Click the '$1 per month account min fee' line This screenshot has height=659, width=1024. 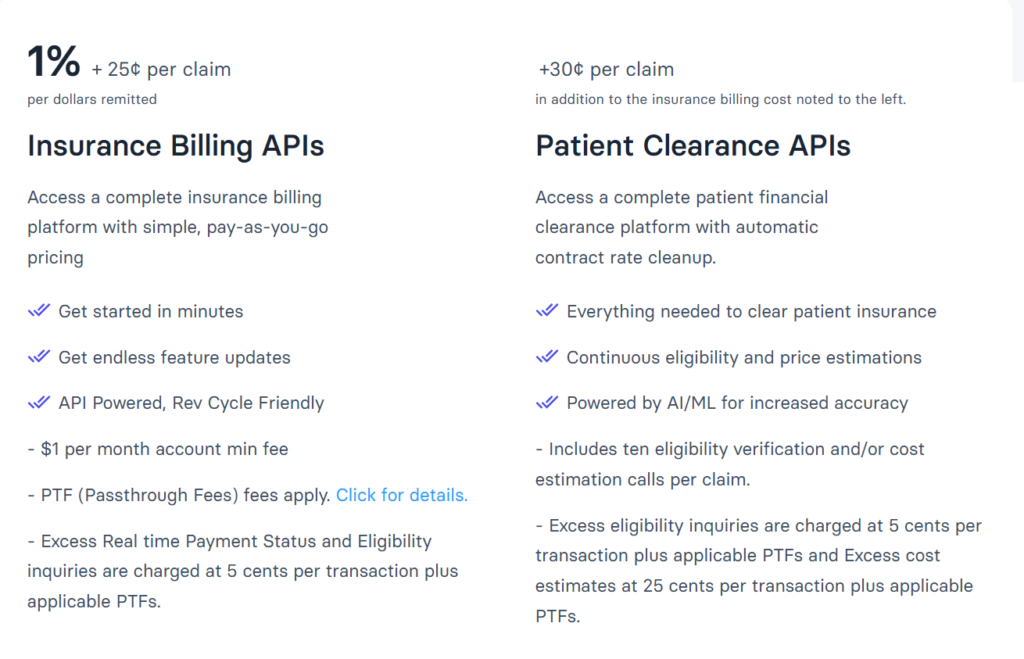pyautogui.click(x=158, y=449)
